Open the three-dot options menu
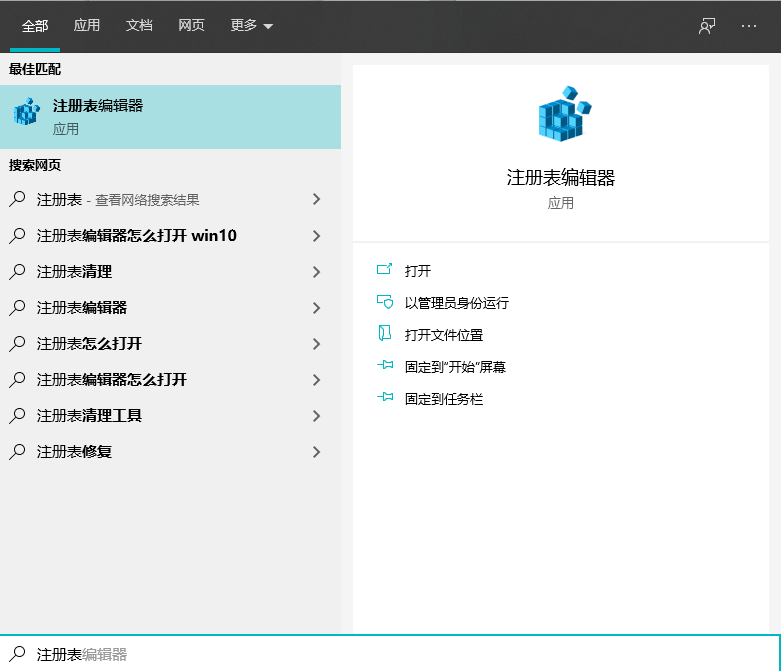 point(749,26)
